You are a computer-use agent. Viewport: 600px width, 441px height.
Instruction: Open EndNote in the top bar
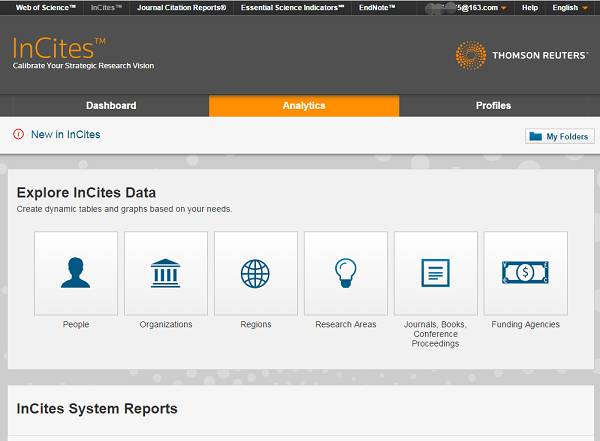coord(377,8)
